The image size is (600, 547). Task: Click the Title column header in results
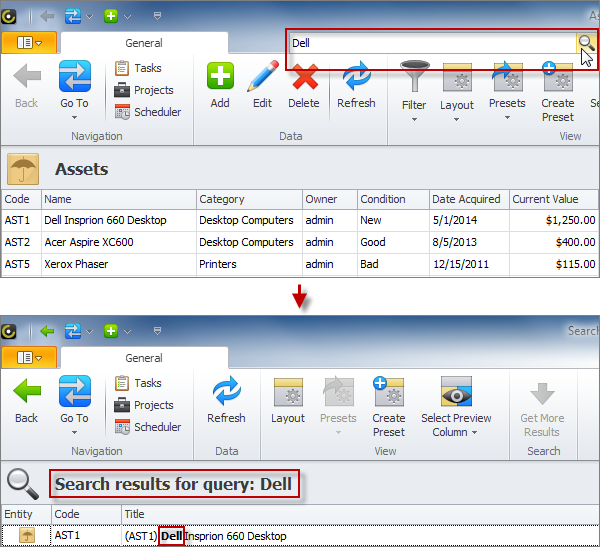[360, 514]
